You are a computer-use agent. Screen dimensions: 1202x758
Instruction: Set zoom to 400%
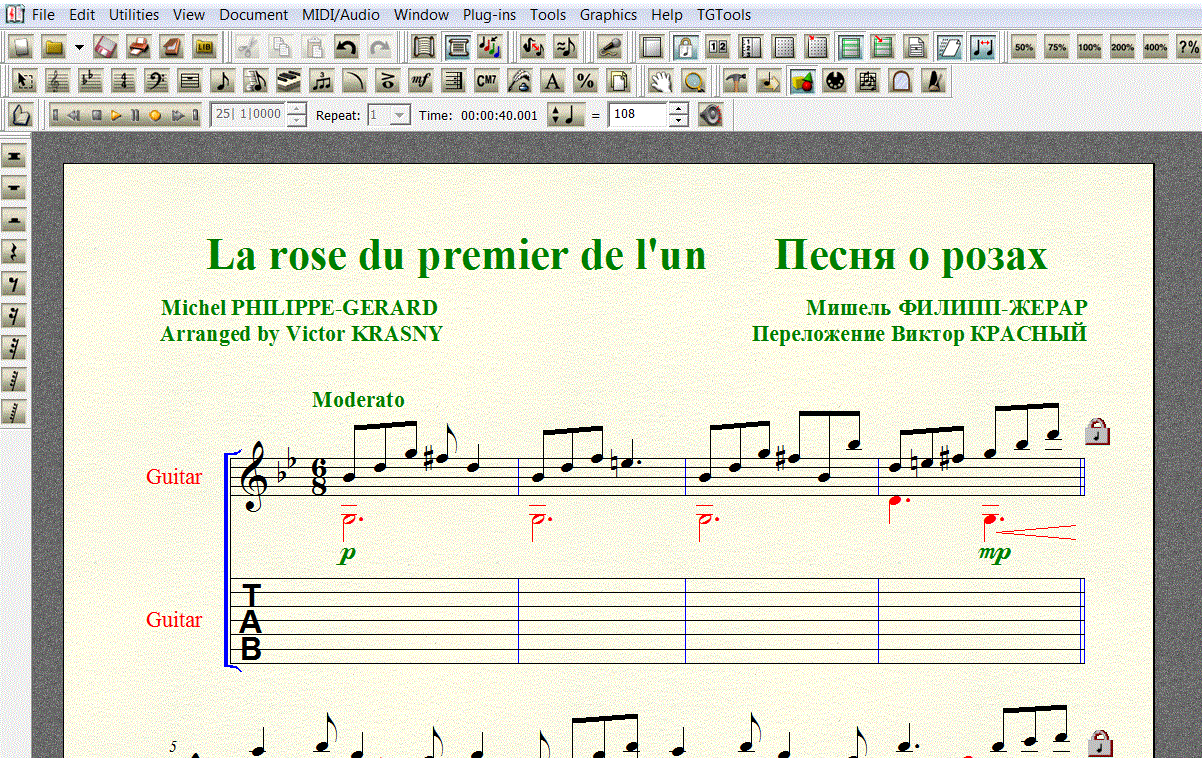coord(1156,47)
